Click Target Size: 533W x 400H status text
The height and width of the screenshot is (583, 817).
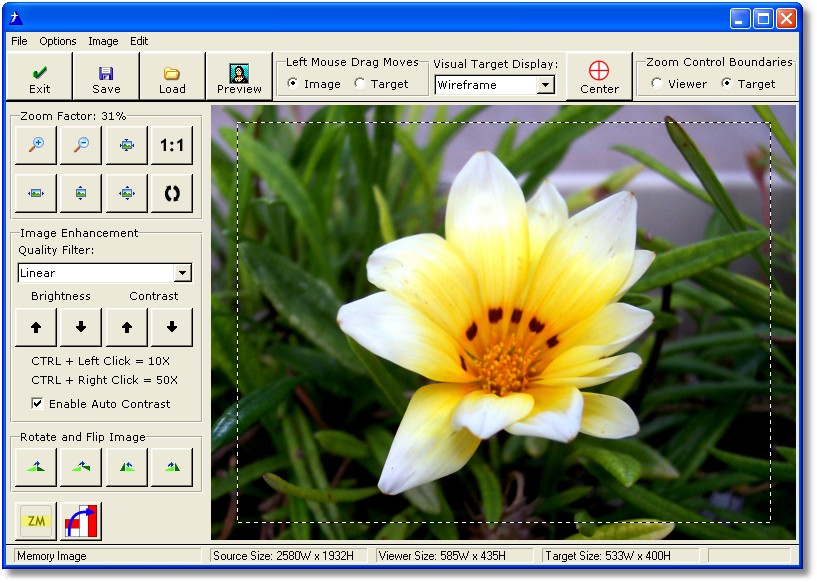608,556
